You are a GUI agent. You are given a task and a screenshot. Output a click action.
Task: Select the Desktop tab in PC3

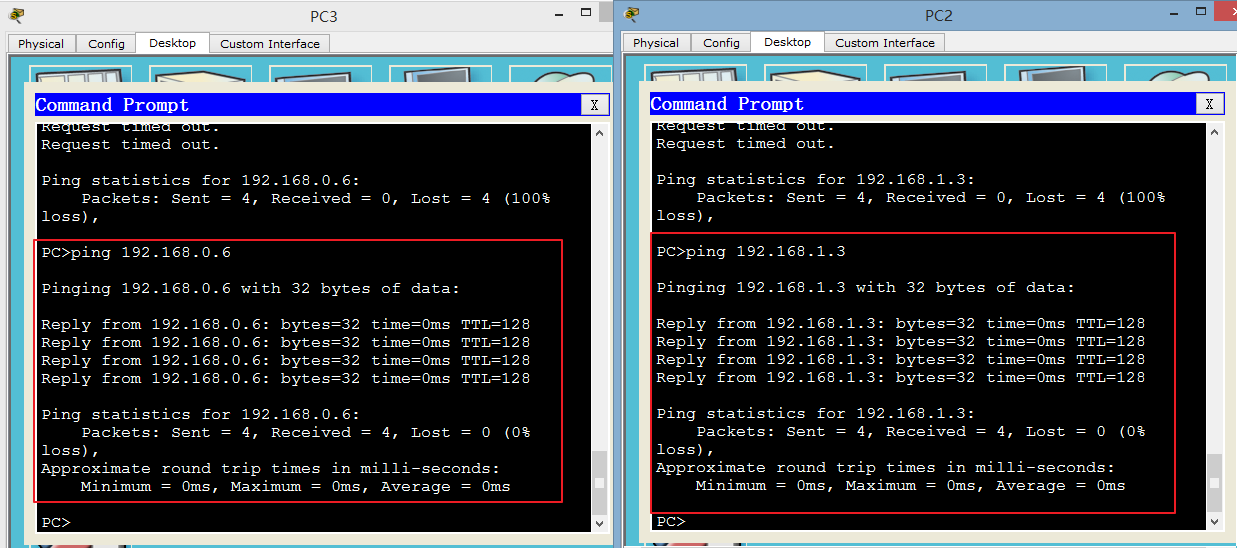[x=172, y=43]
